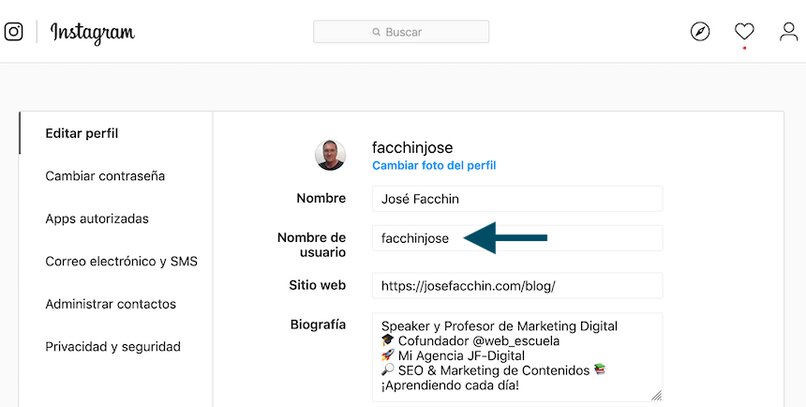The image size is (806, 407).
Task: Click the Nombre field with José Facchin
Action: pos(517,199)
